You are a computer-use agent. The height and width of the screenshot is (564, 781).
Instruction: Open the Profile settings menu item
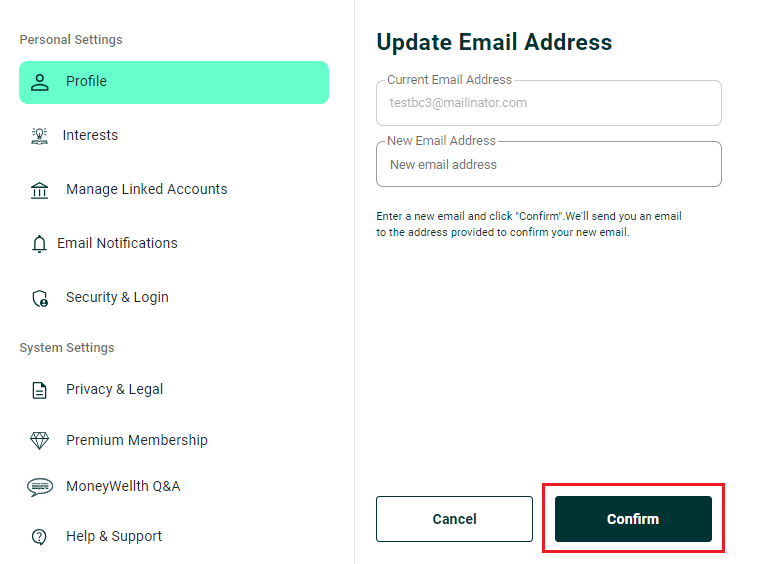click(174, 82)
